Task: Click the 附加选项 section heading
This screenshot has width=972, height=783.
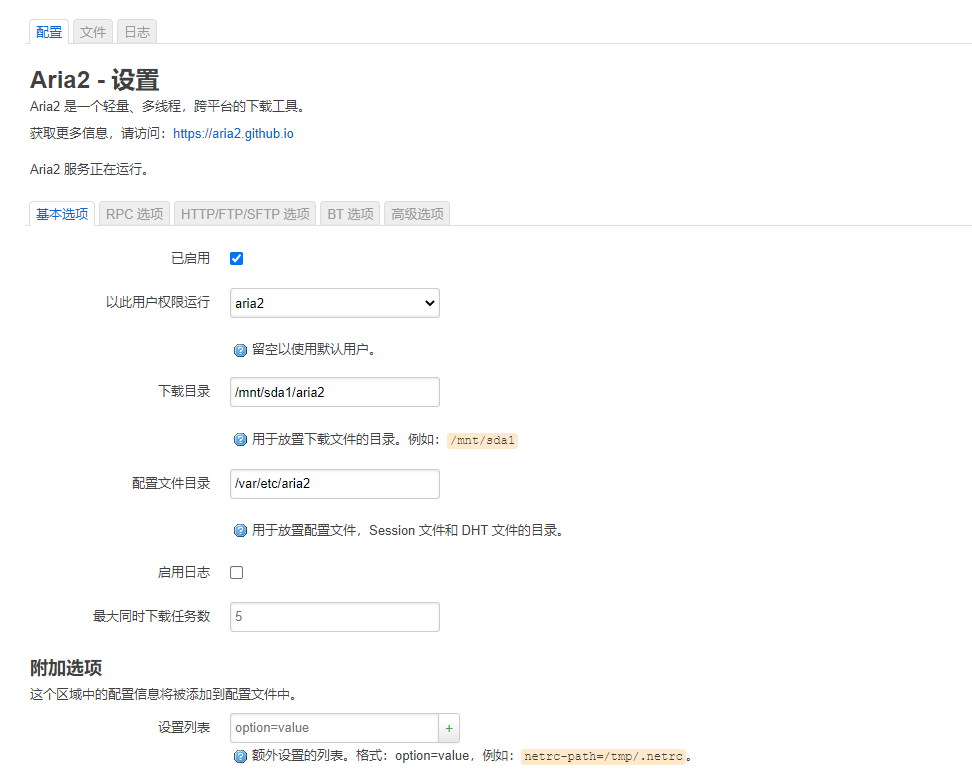Action: pos(66,668)
